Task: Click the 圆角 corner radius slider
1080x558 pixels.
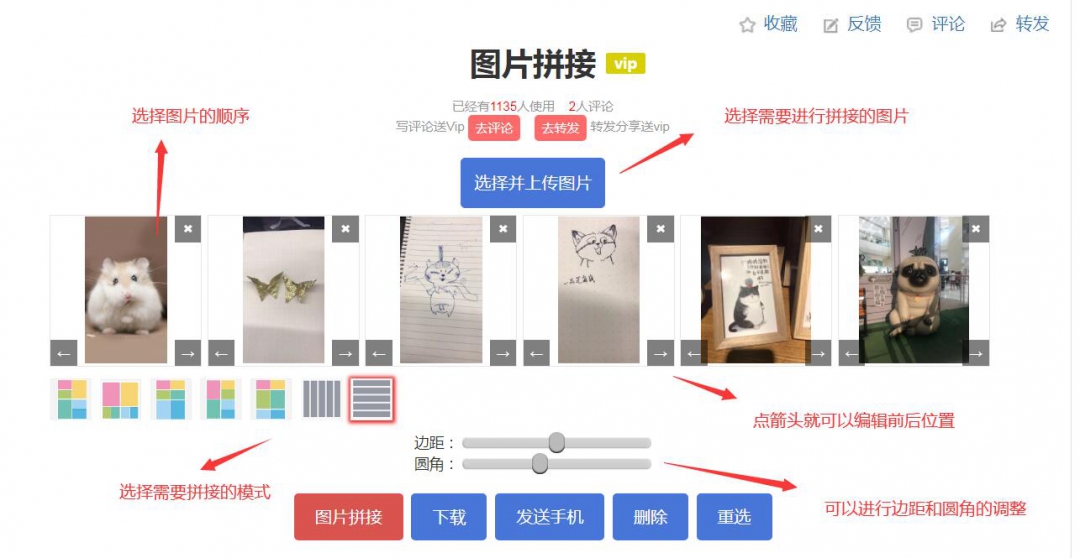Action: point(557,464)
